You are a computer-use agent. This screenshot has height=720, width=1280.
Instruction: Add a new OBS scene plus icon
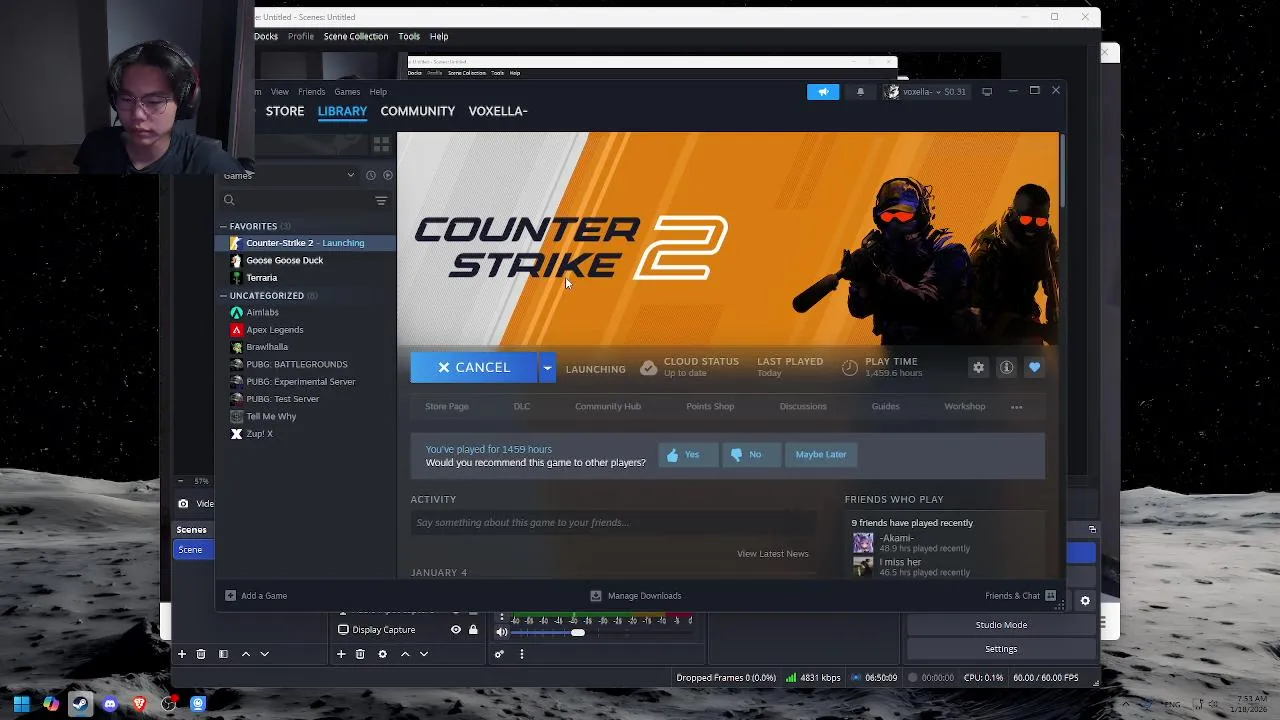[182, 654]
